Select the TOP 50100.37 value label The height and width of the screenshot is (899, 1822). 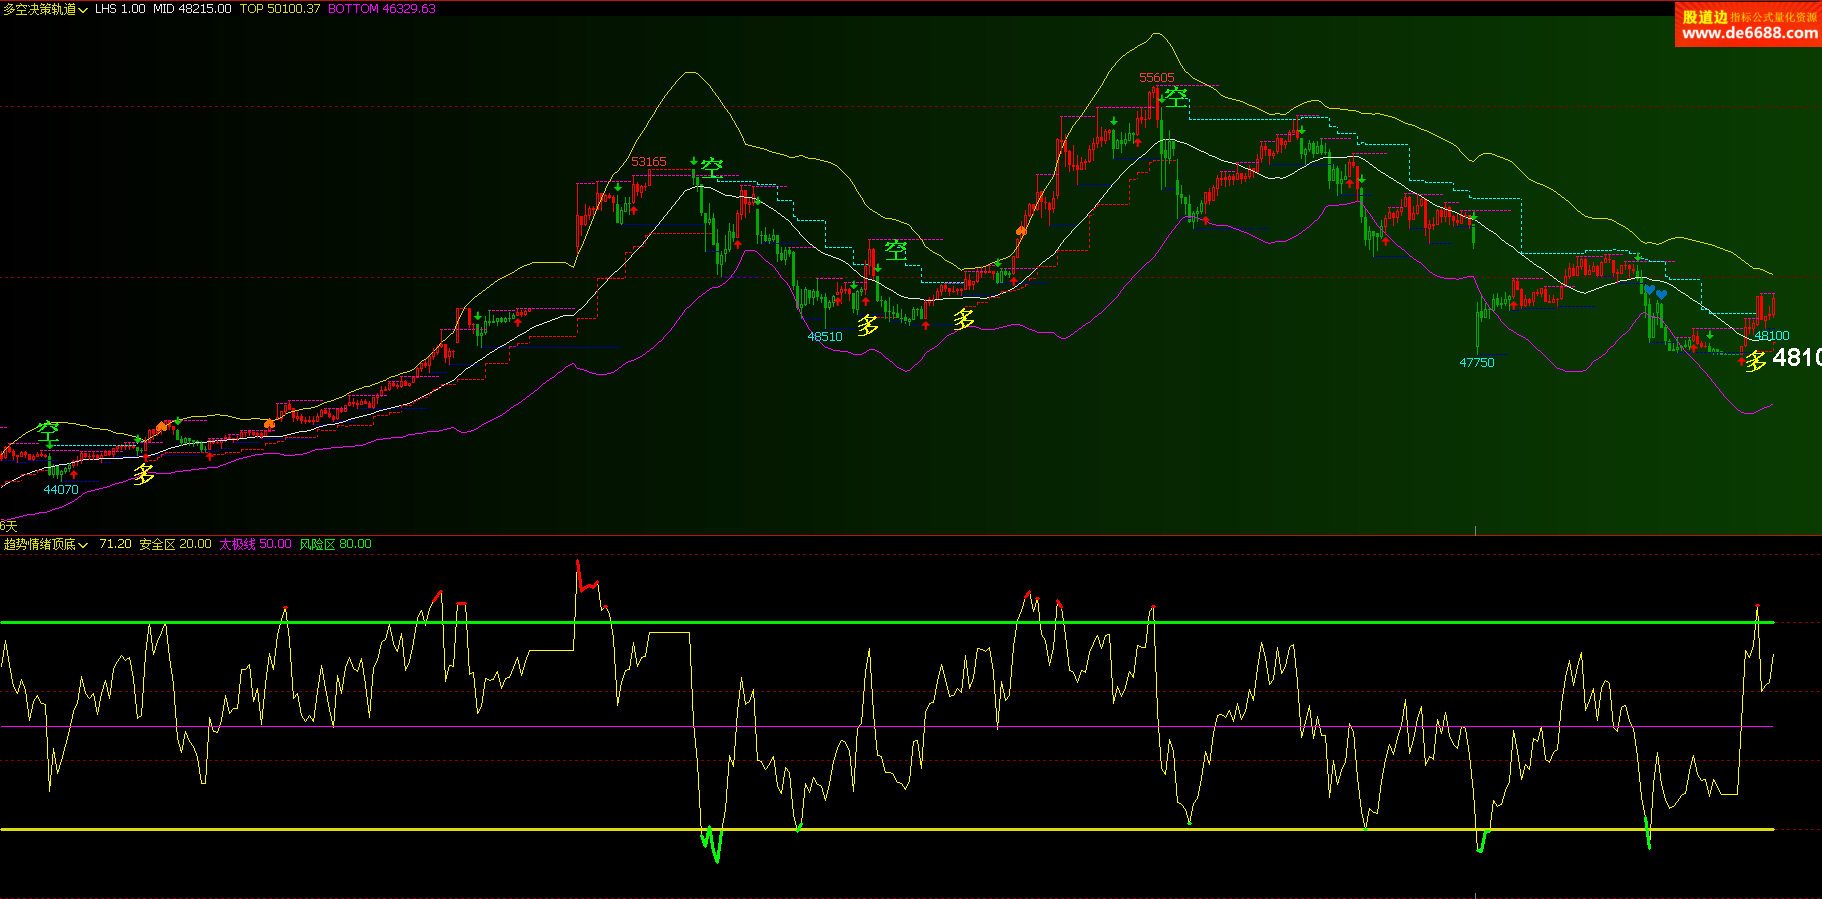coord(280,9)
